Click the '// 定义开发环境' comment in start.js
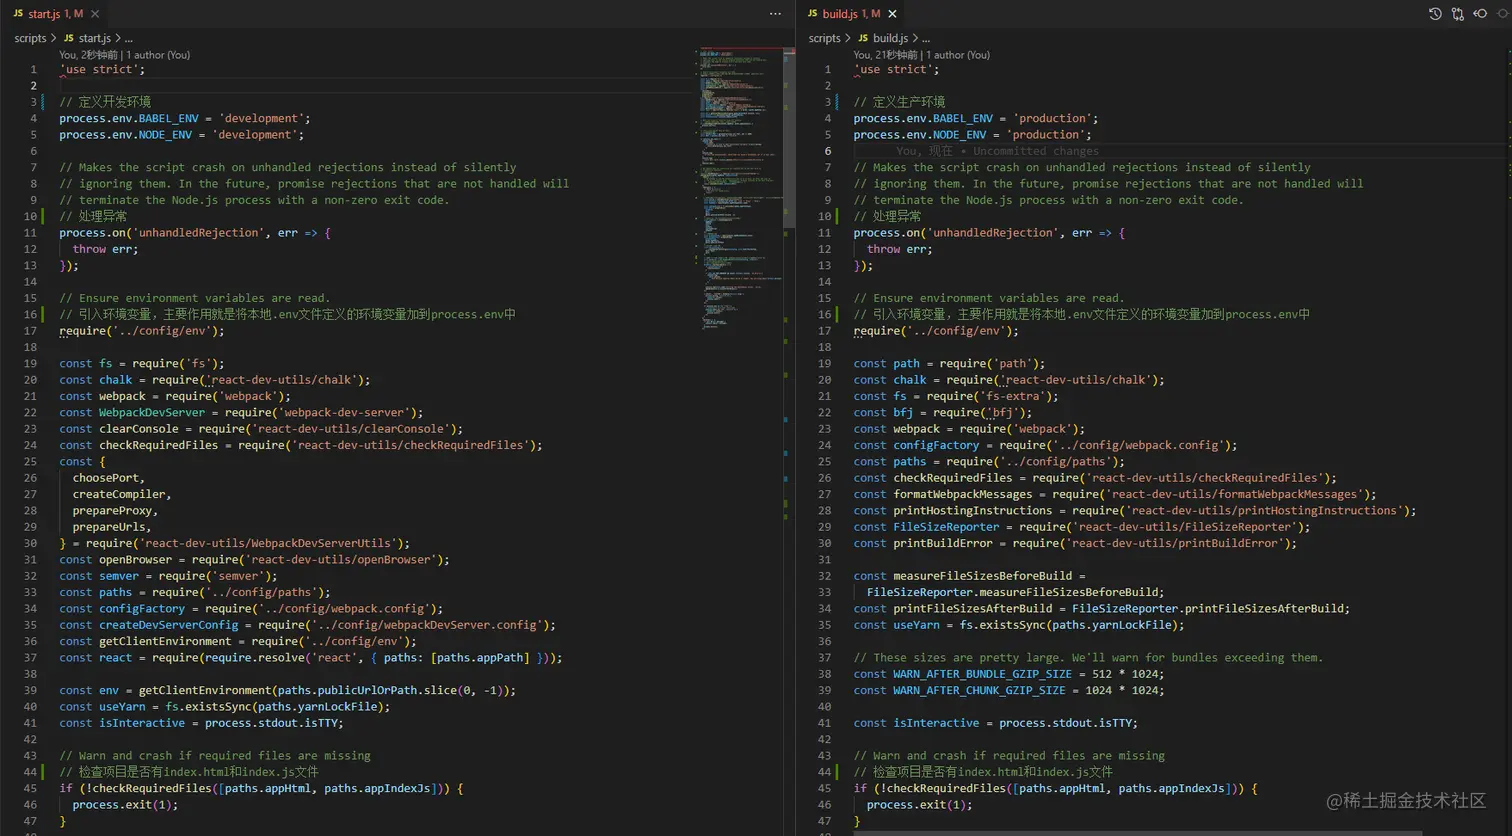 click(x=105, y=102)
